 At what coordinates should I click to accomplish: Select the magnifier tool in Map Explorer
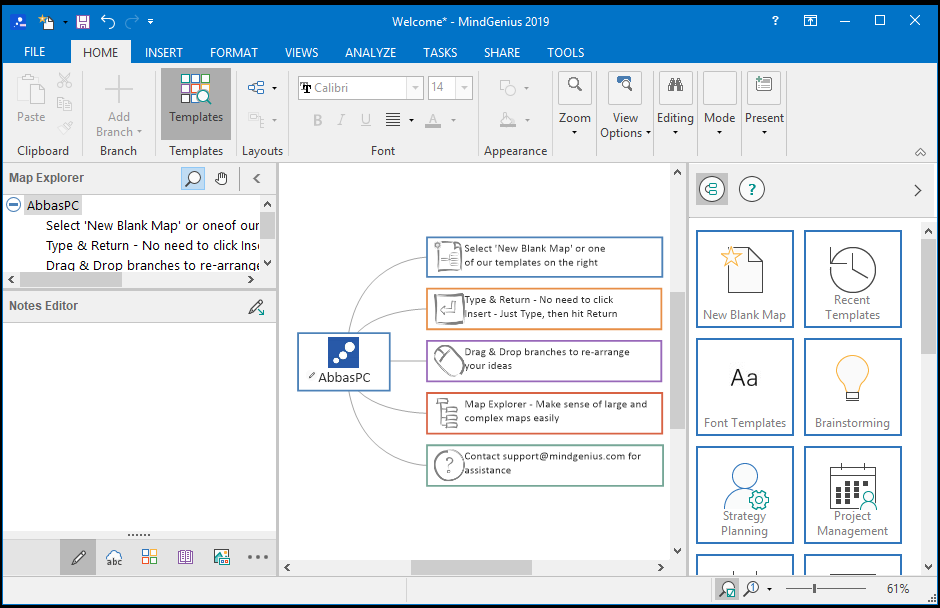193,178
